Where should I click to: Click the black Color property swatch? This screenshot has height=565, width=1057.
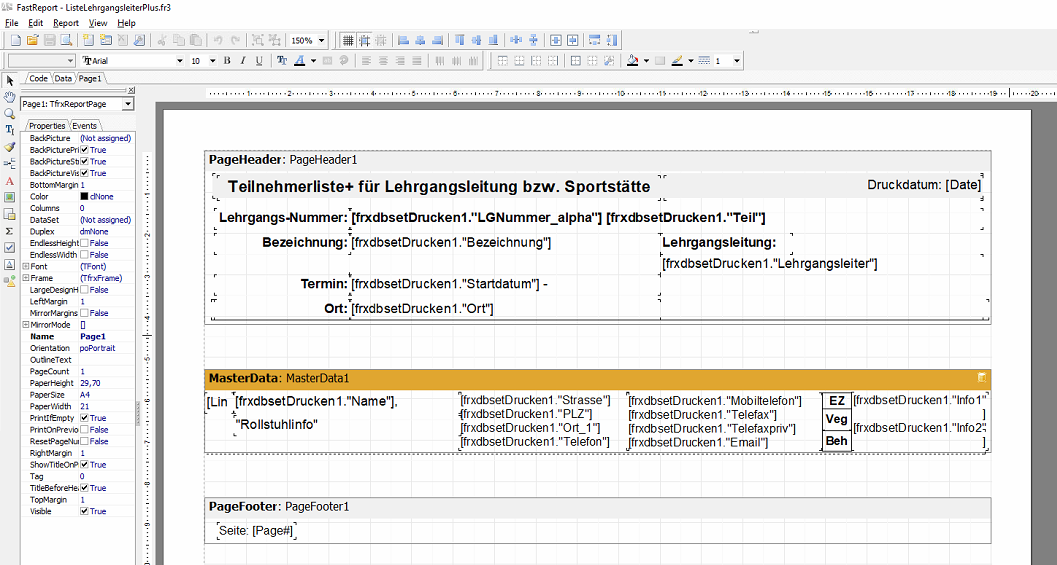85,196
